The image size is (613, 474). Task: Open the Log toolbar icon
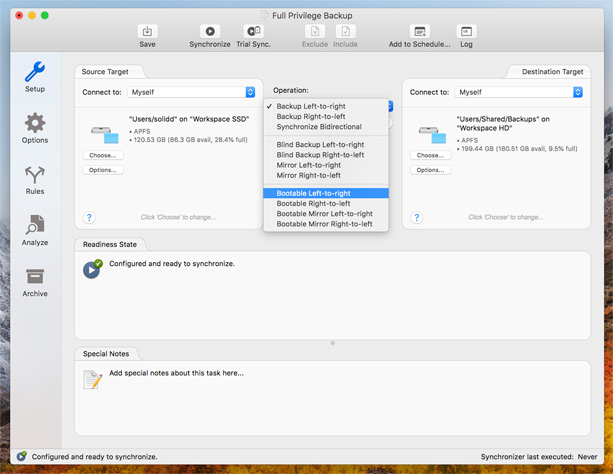tap(466, 31)
